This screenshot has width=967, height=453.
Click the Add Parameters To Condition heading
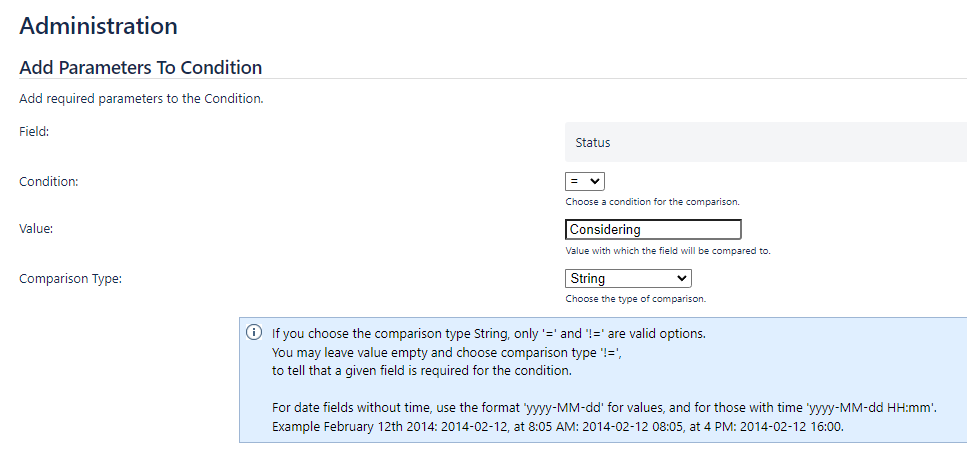point(141,67)
